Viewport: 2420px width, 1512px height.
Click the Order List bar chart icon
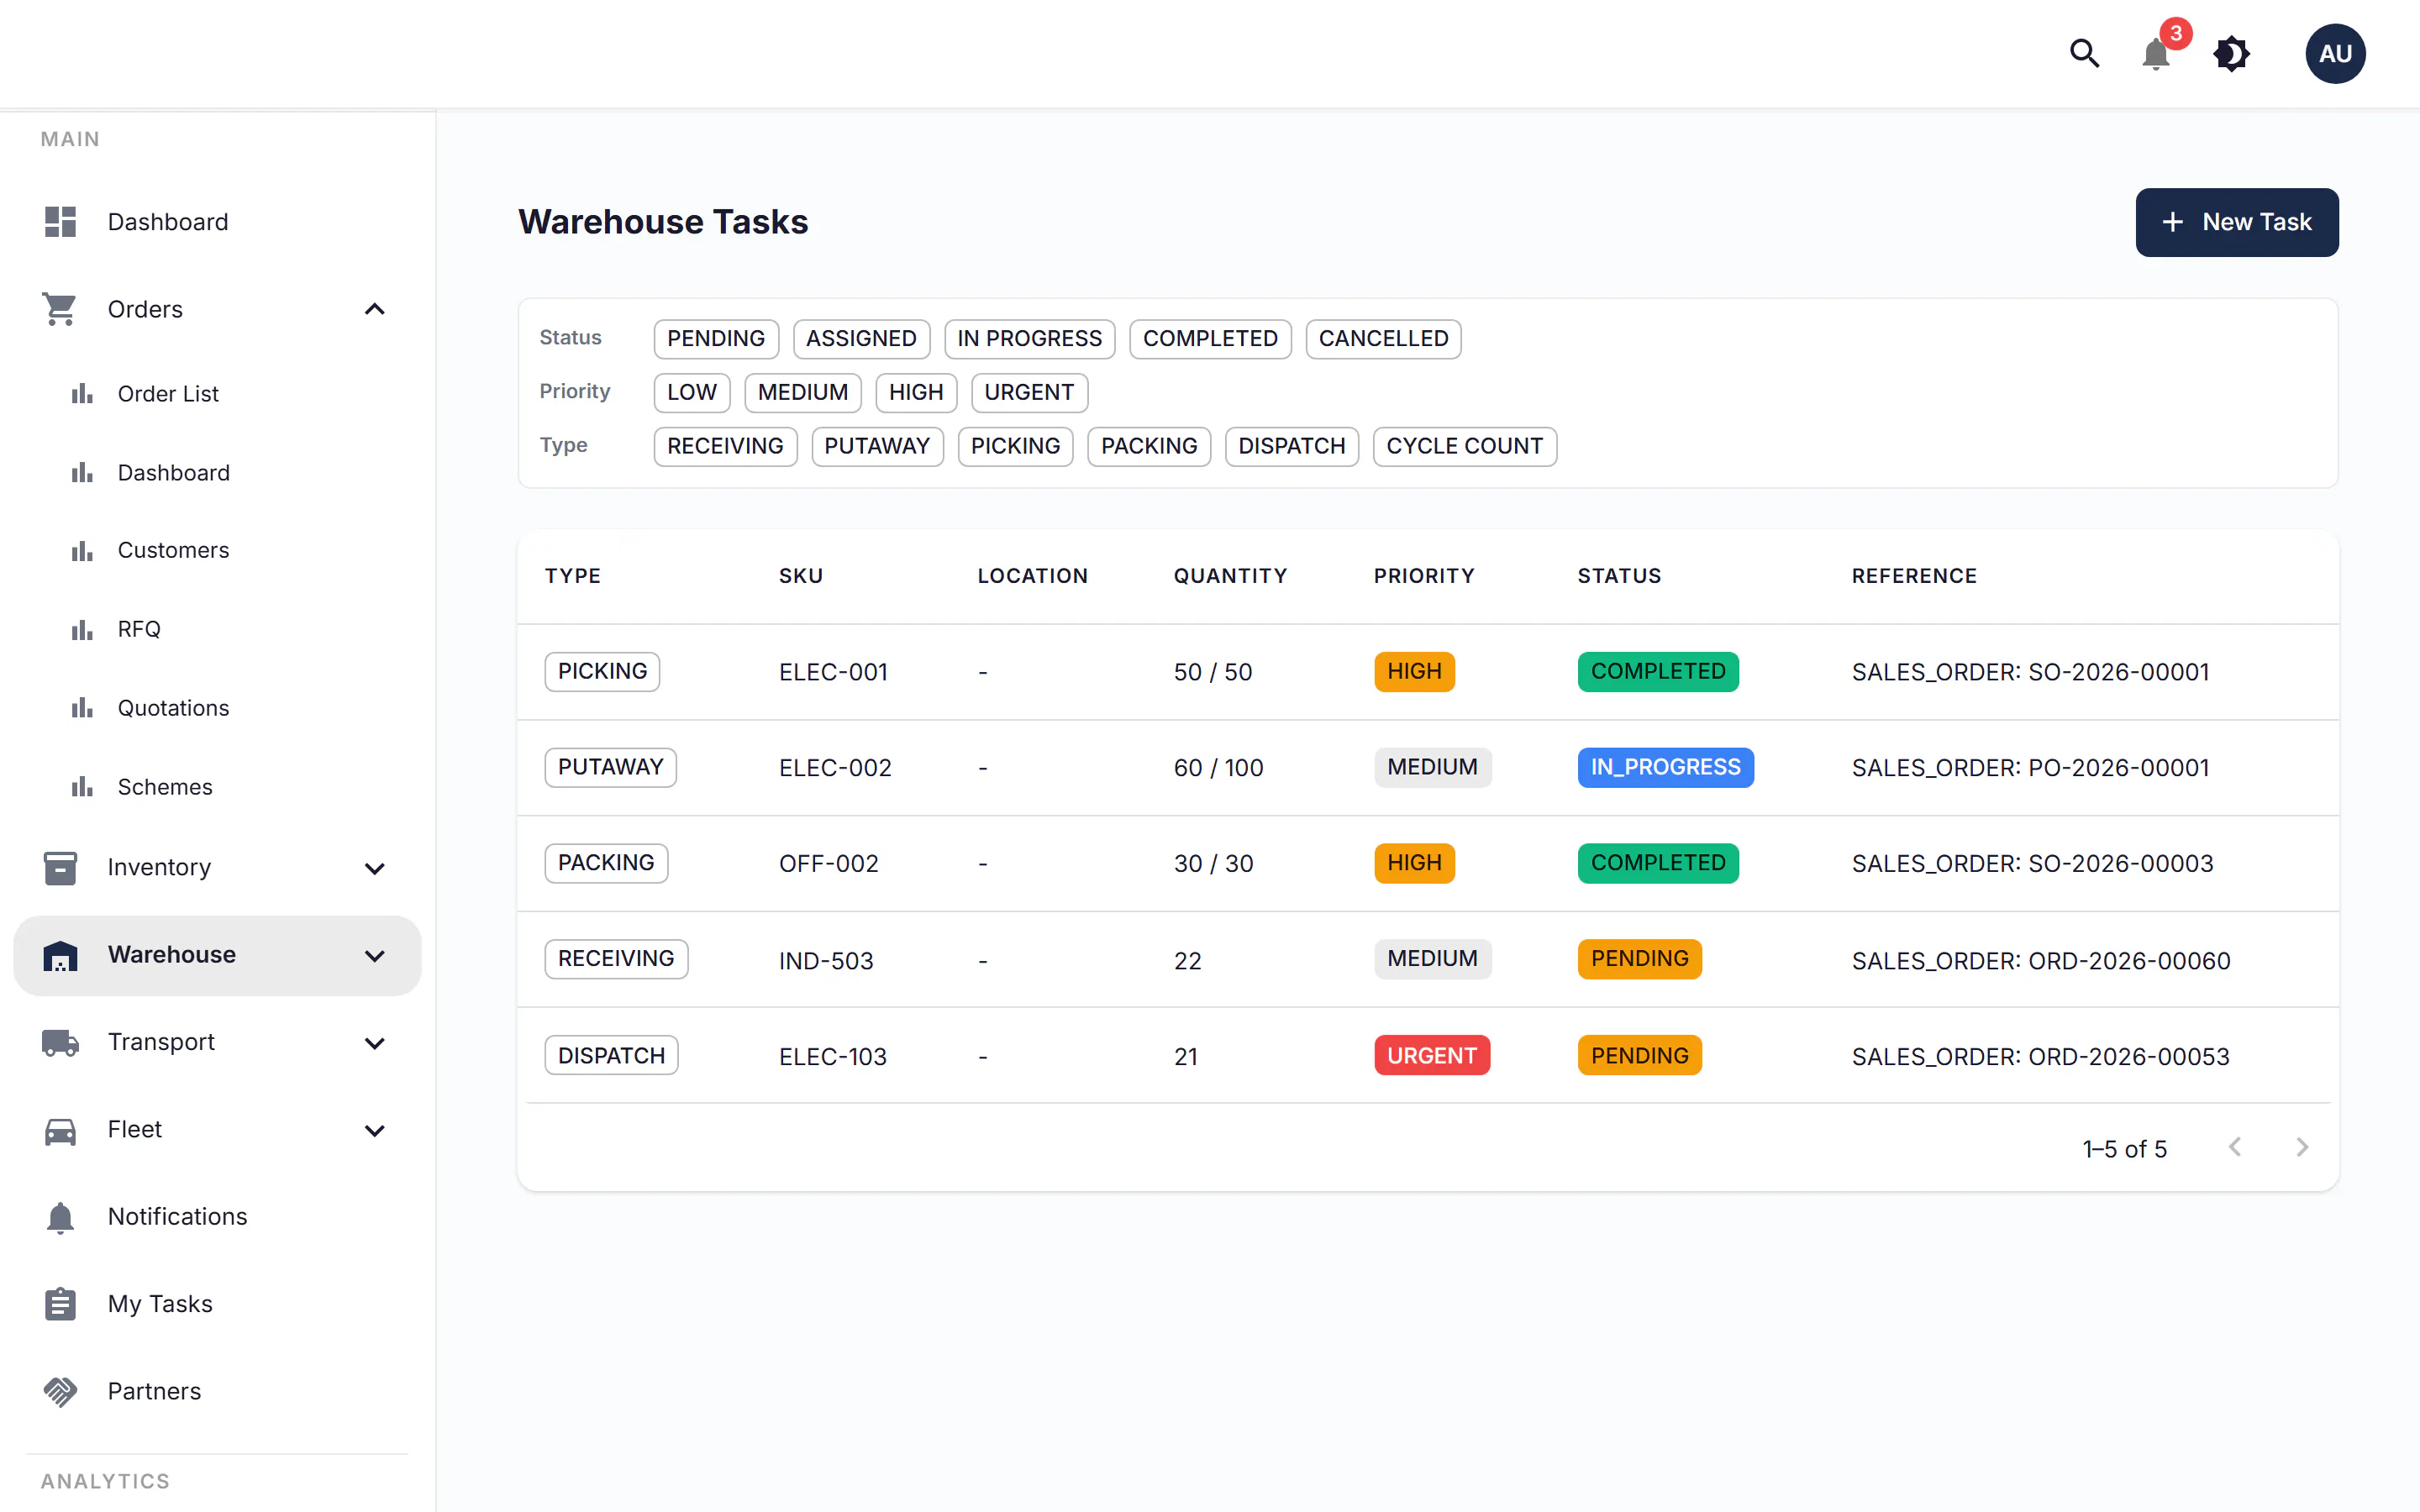point(82,394)
